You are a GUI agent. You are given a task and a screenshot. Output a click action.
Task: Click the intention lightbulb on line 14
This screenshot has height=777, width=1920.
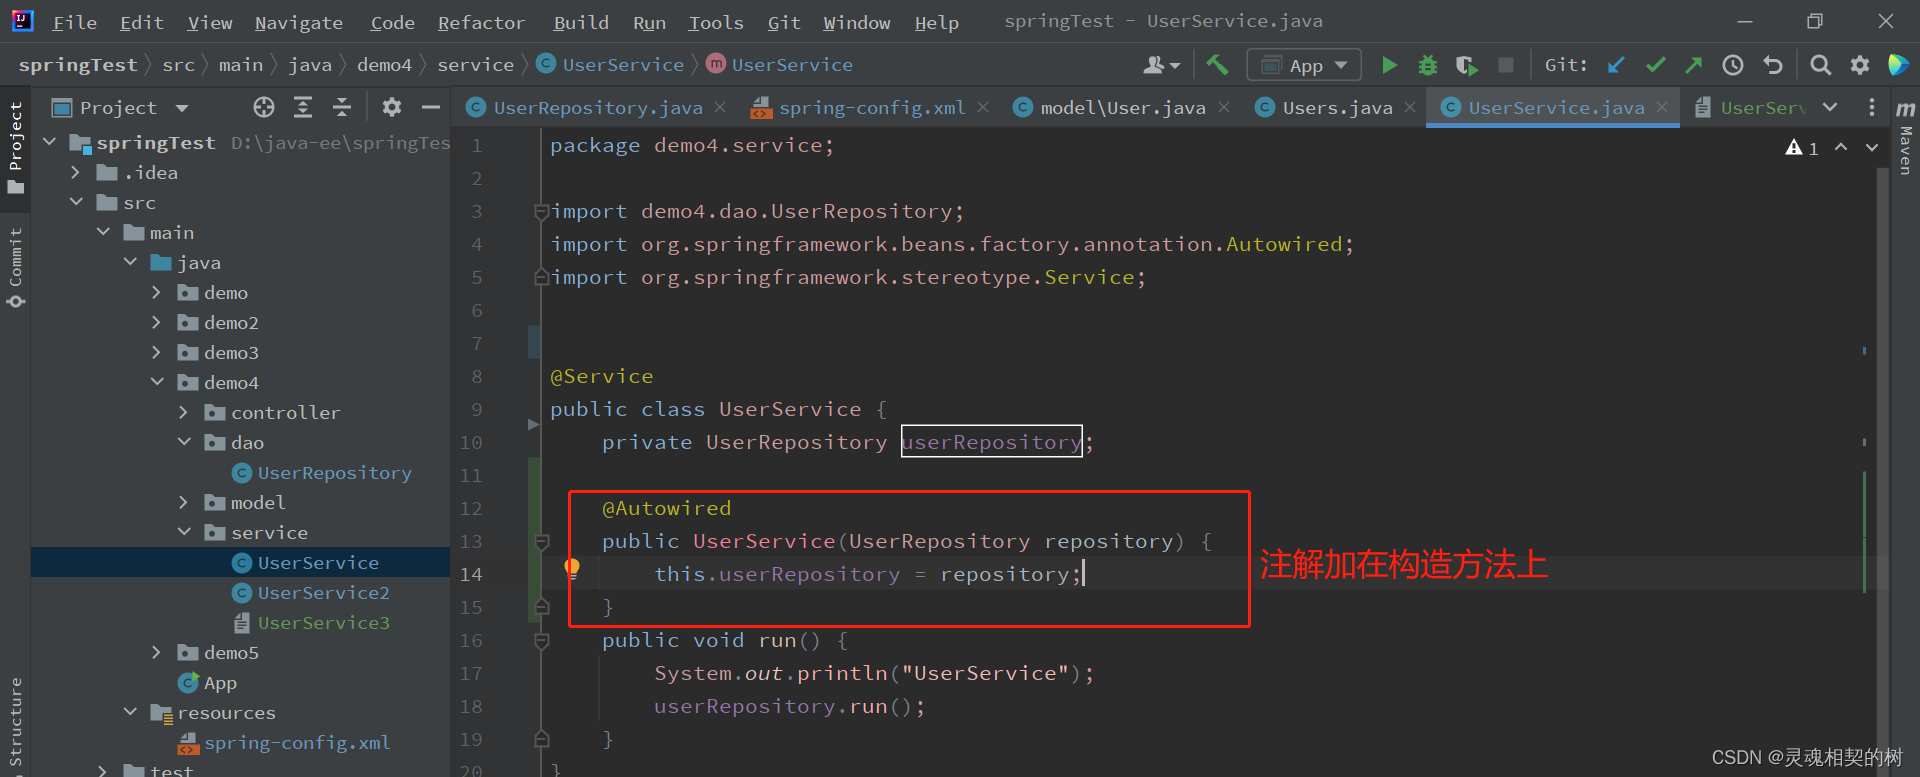pos(572,569)
